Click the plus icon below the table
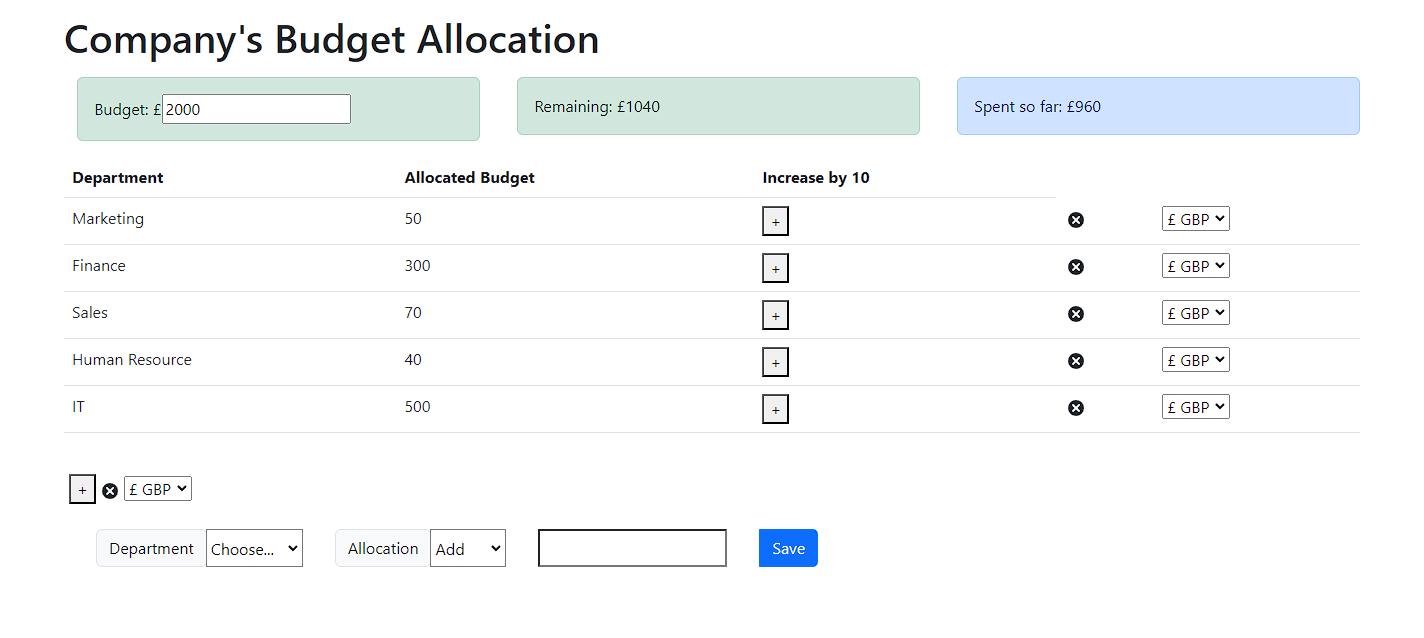 (x=82, y=489)
